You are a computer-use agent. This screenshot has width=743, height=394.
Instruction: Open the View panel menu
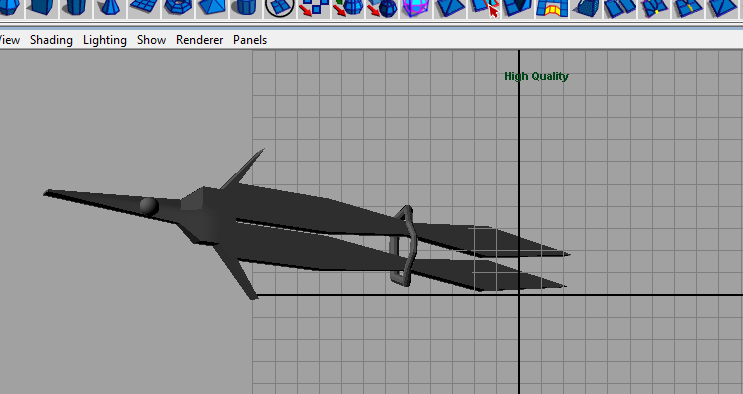(x=9, y=40)
